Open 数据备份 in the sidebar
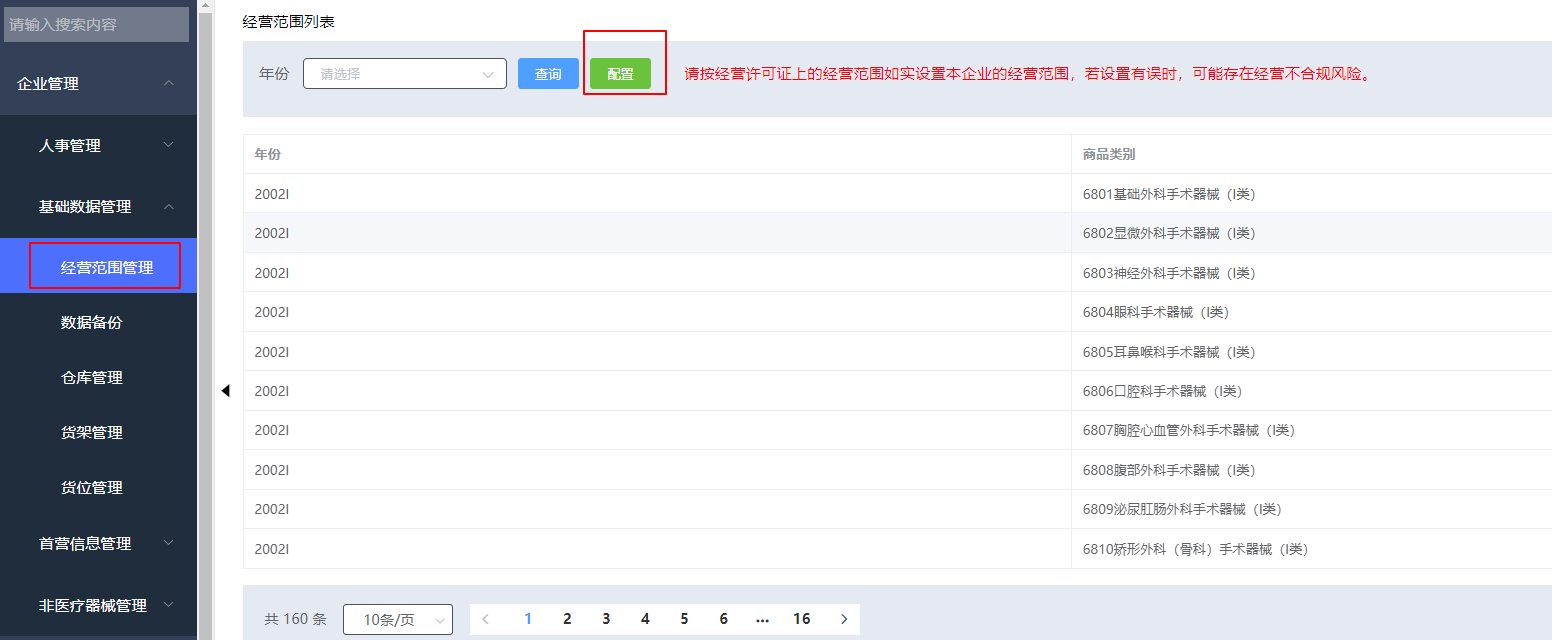 tap(92, 323)
